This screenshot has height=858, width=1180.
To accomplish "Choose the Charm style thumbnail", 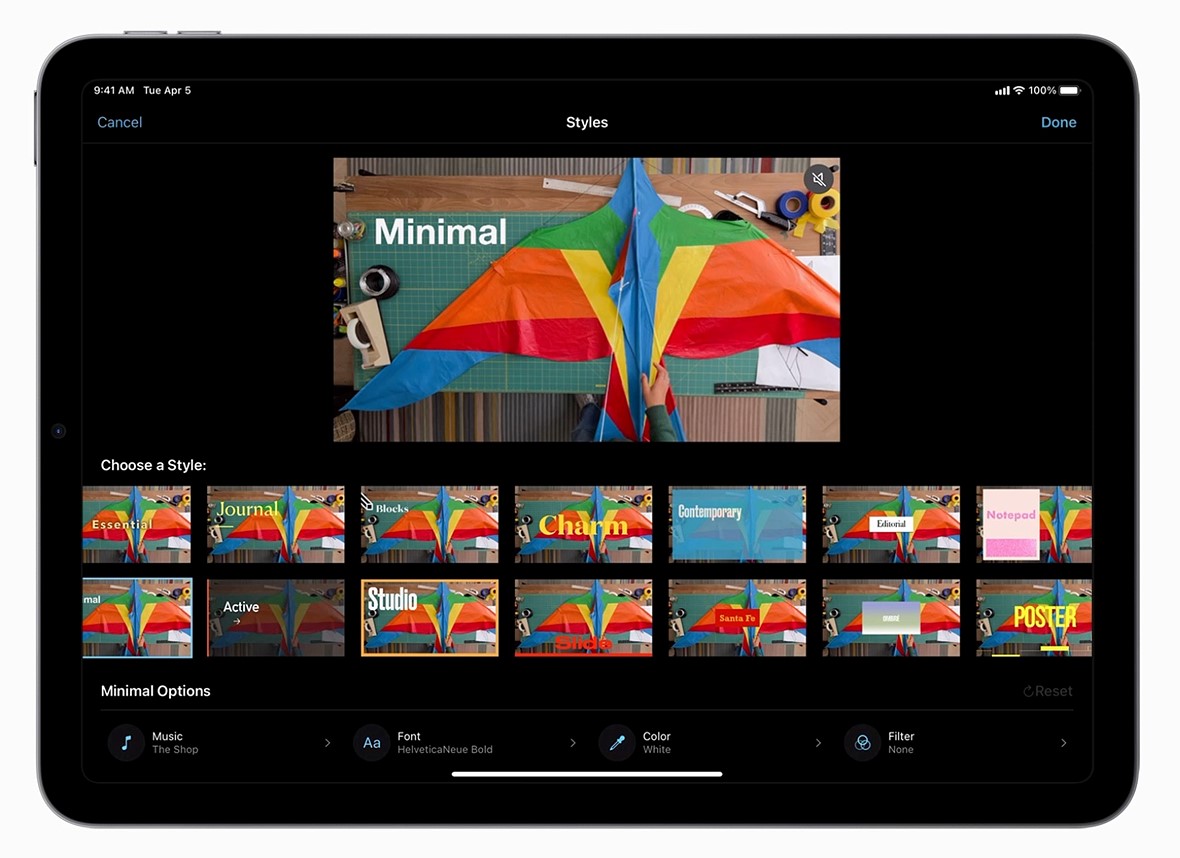I will pyautogui.click(x=583, y=524).
